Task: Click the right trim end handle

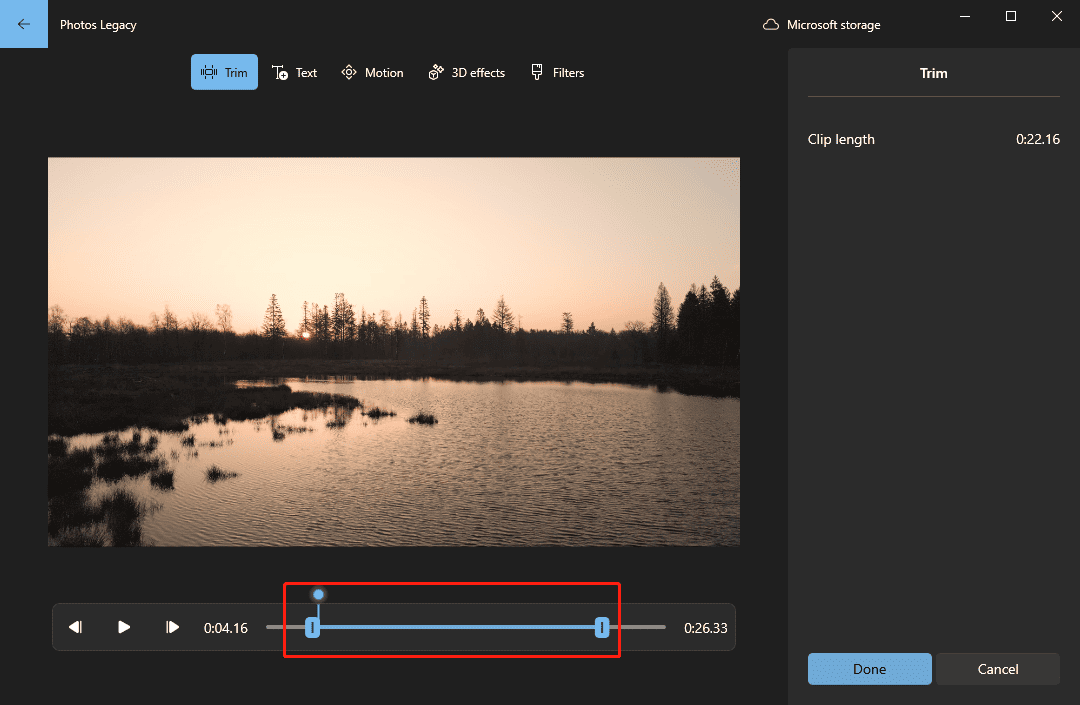Action: pyautogui.click(x=602, y=627)
